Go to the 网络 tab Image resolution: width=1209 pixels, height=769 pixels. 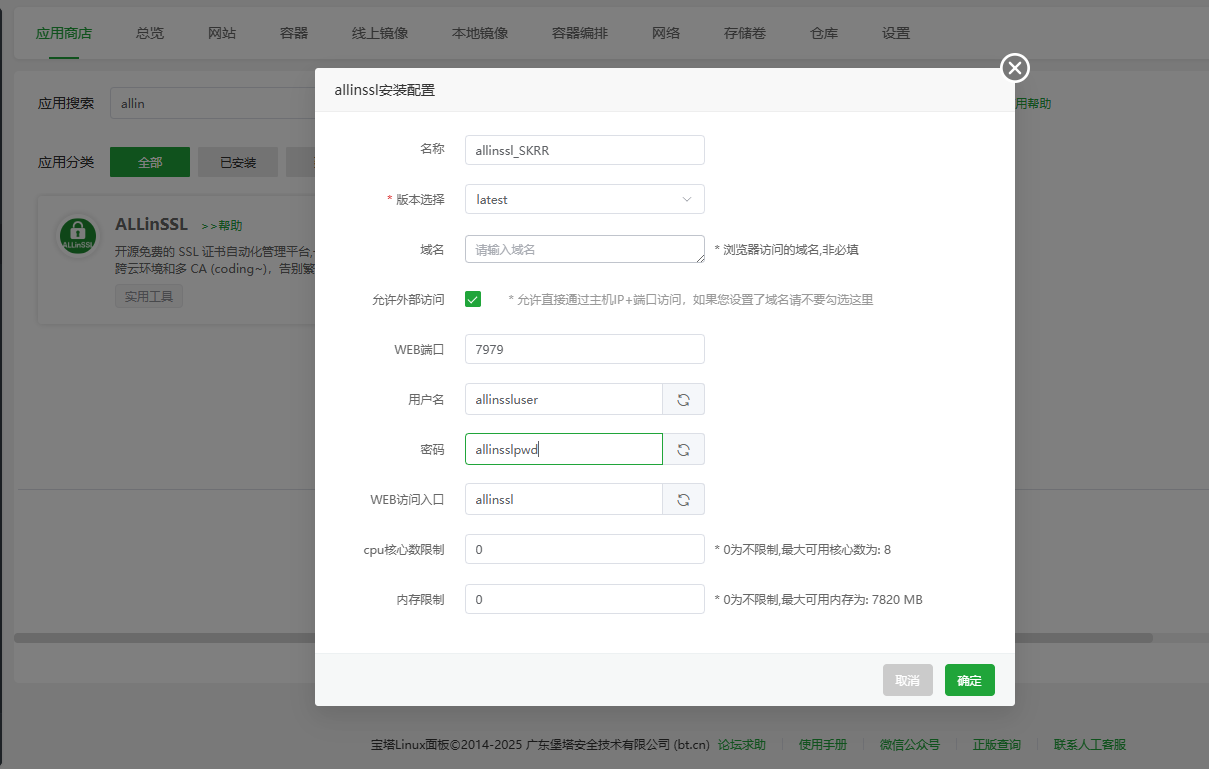coord(666,33)
